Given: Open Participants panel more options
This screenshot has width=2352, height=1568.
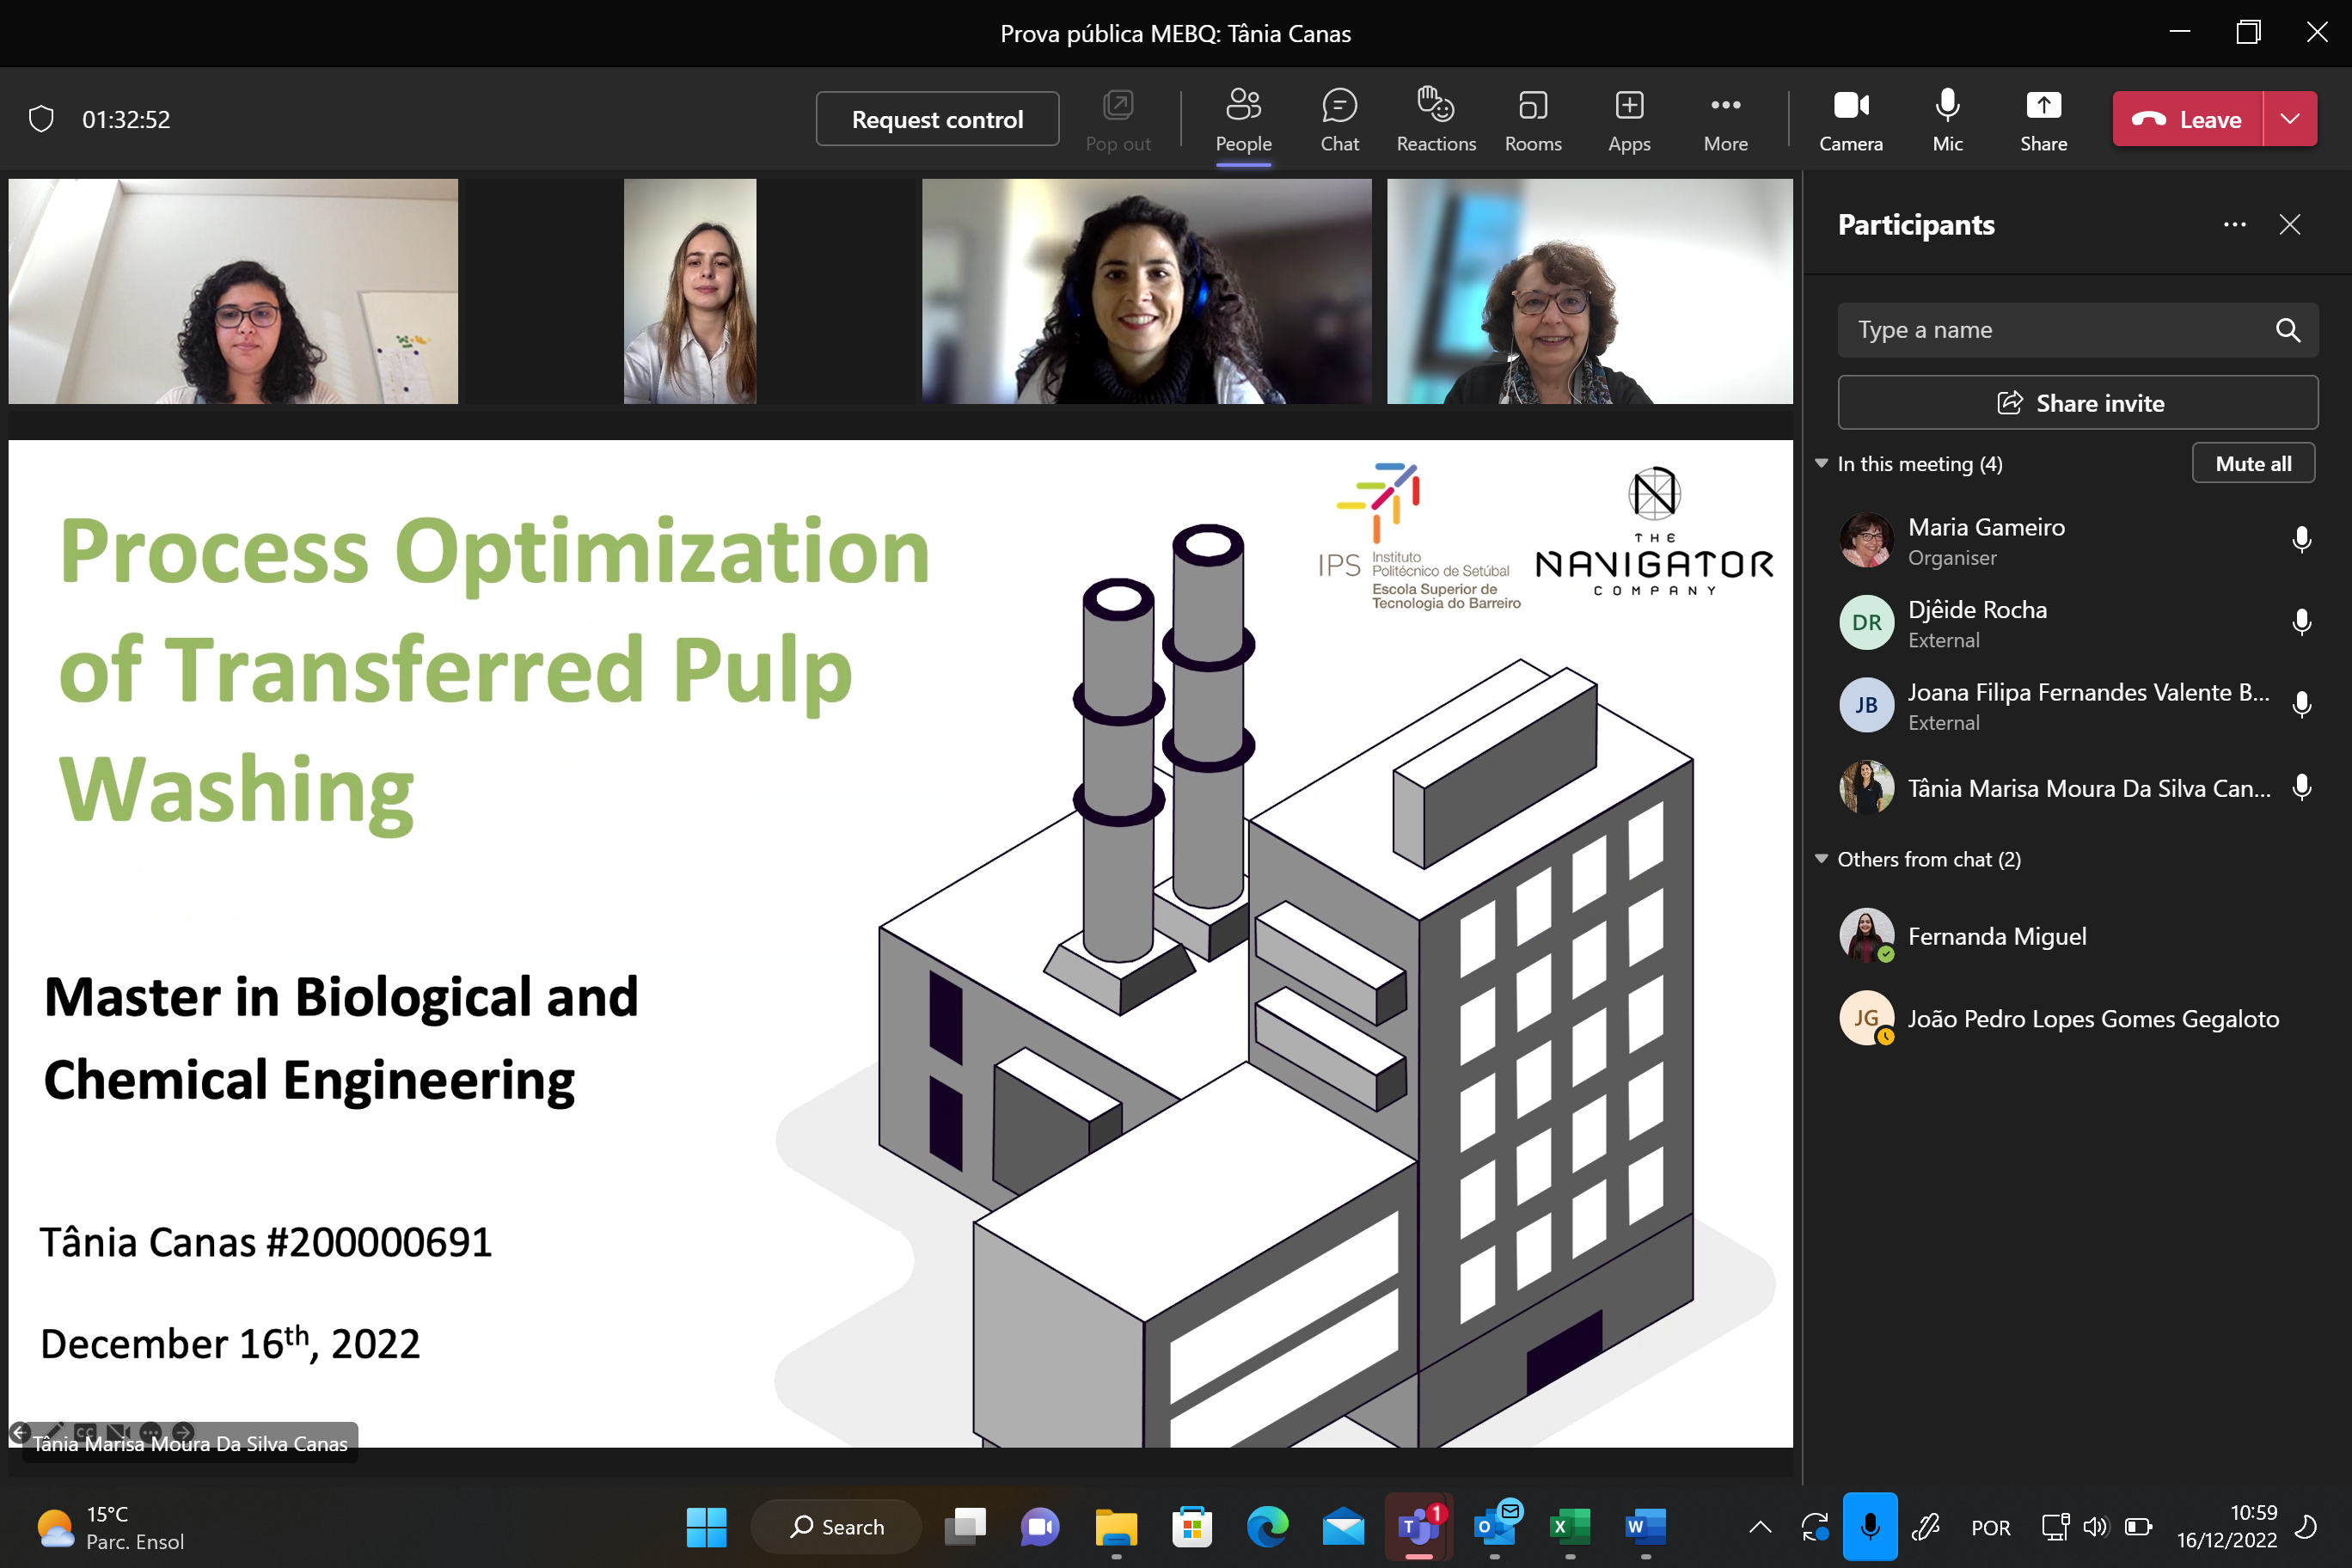Looking at the screenshot, I should point(2234,225).
